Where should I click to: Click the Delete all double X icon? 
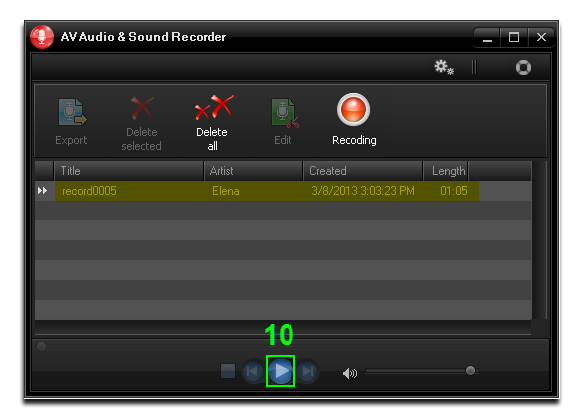coord(214,107)
